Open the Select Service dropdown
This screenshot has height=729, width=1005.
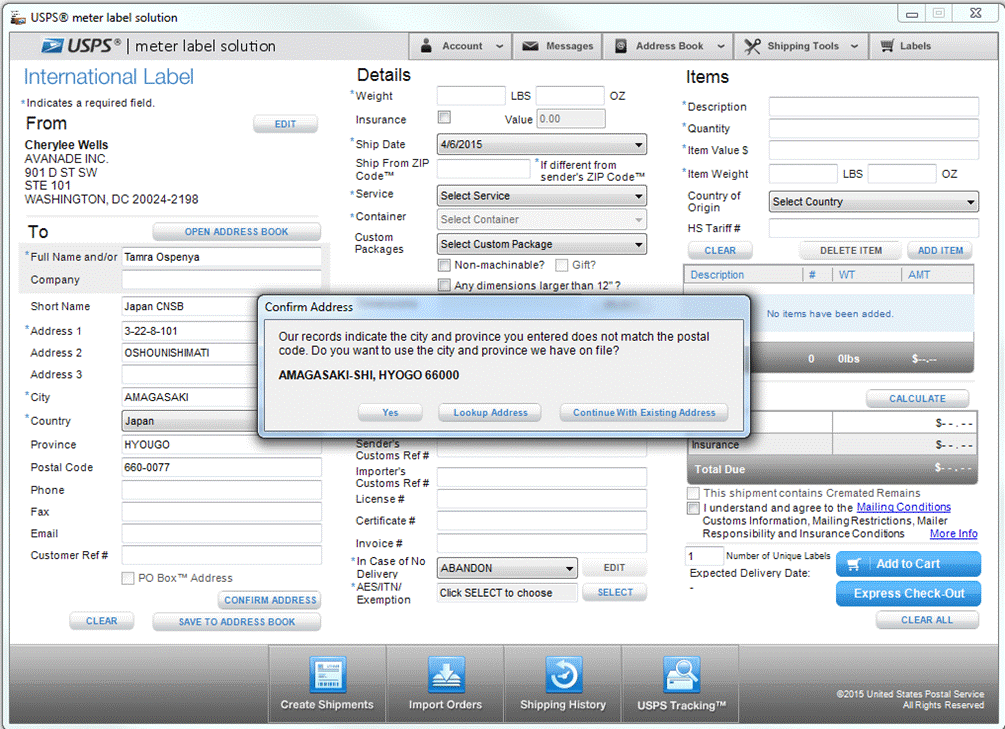(x=542, y=196)
